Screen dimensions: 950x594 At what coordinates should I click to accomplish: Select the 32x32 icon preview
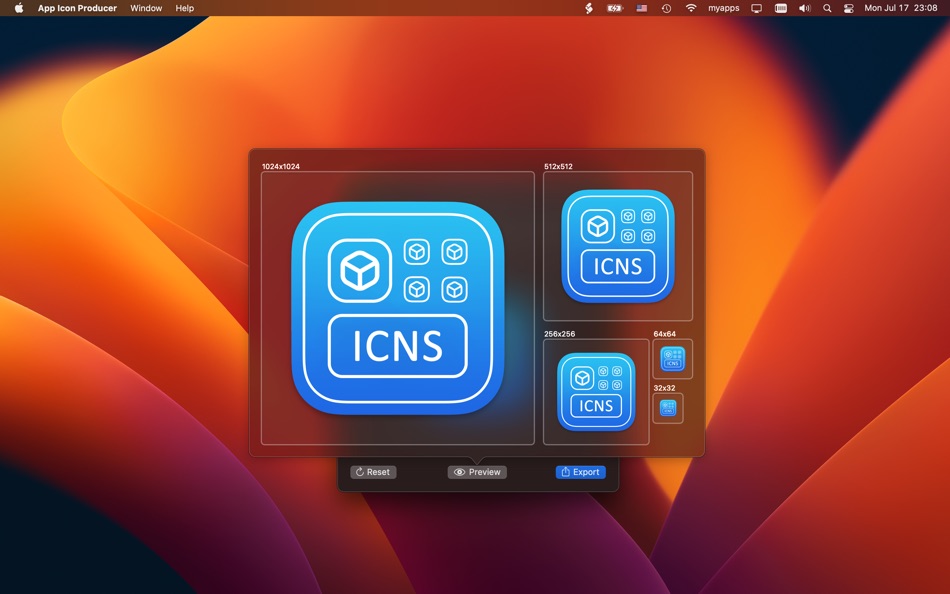pos(668,408)
